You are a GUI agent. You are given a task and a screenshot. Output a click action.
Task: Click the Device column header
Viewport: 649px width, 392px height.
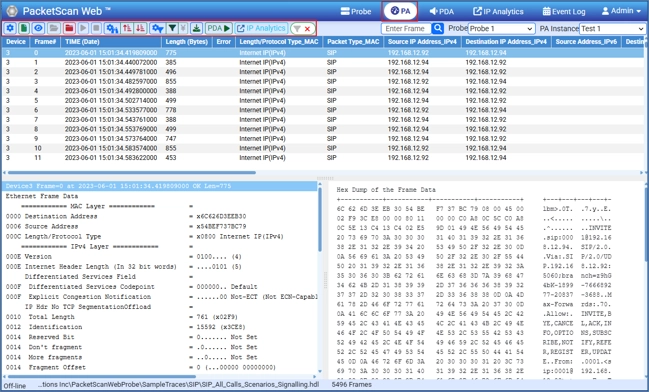[16, 42]
